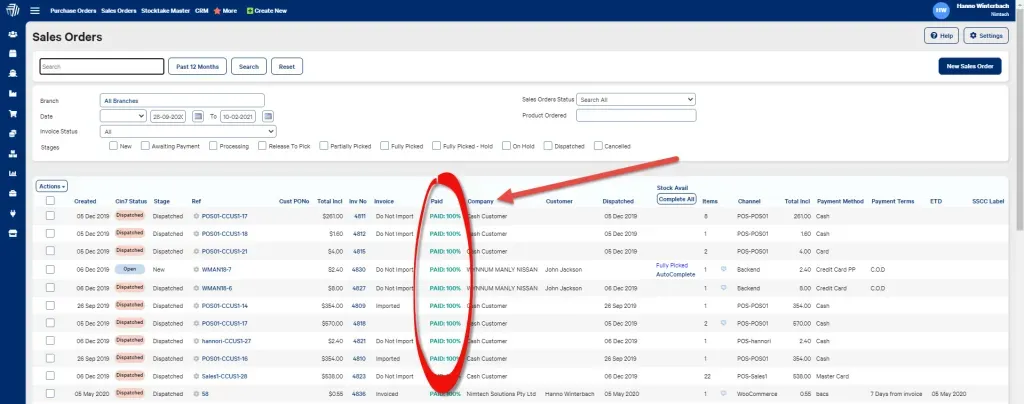This screenshot has height=404, width=1024.
Task: Click into the Product Ordered field
Action: (x=635, y=115)
